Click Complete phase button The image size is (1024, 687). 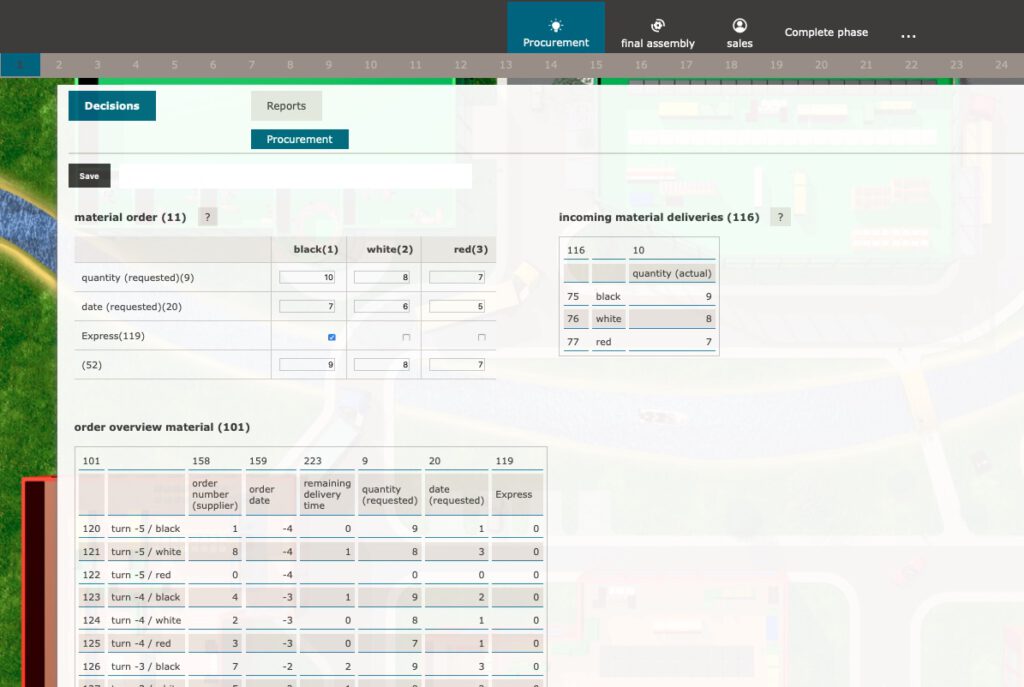[826, 32]
